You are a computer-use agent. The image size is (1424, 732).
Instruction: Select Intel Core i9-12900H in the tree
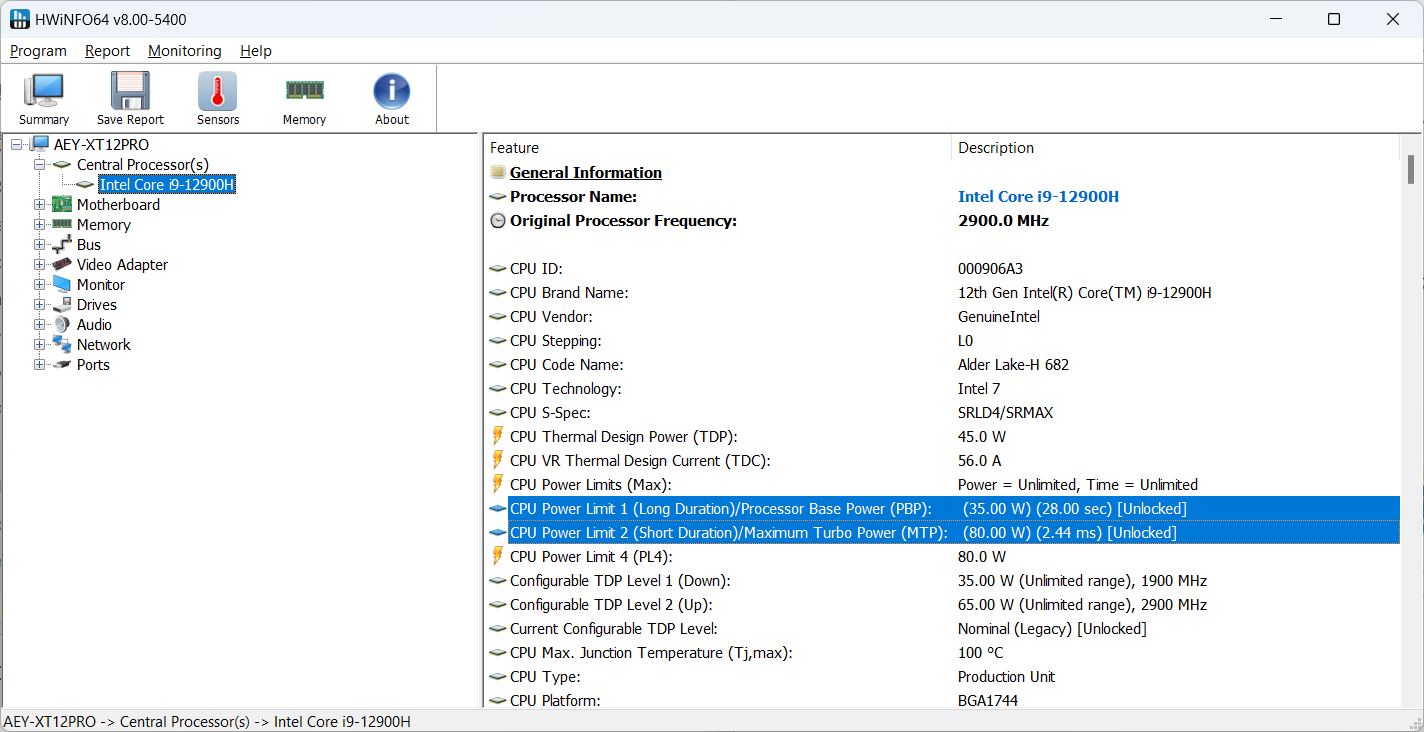(x=167, y=185)
